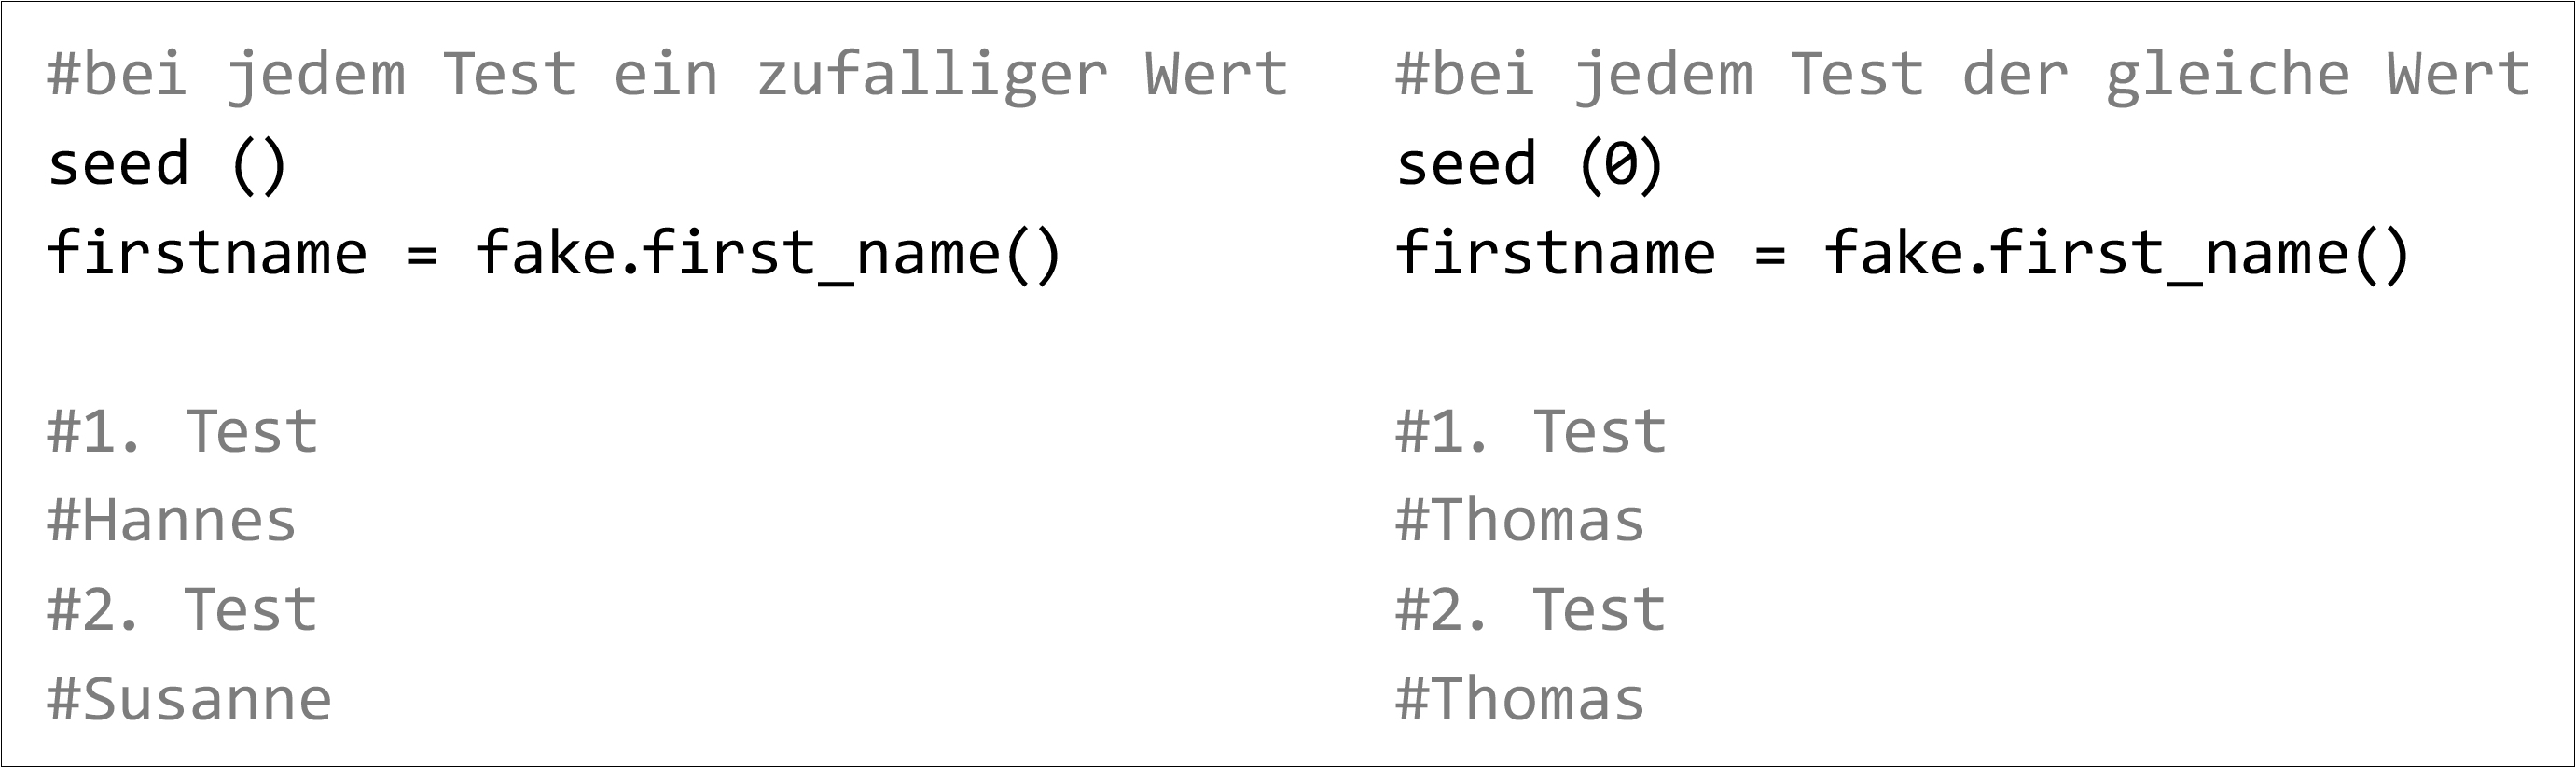Click the seed (0) call line

coord(1529,164)
